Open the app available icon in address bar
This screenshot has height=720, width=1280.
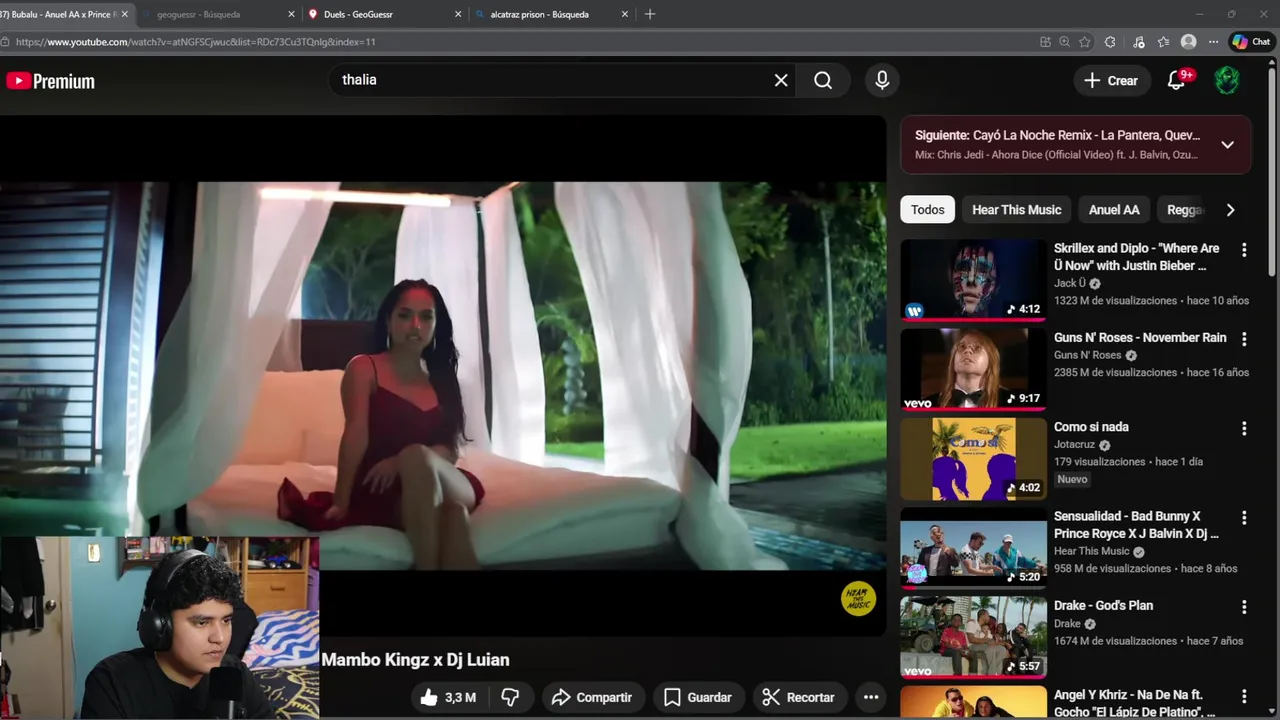(1045, 42)
